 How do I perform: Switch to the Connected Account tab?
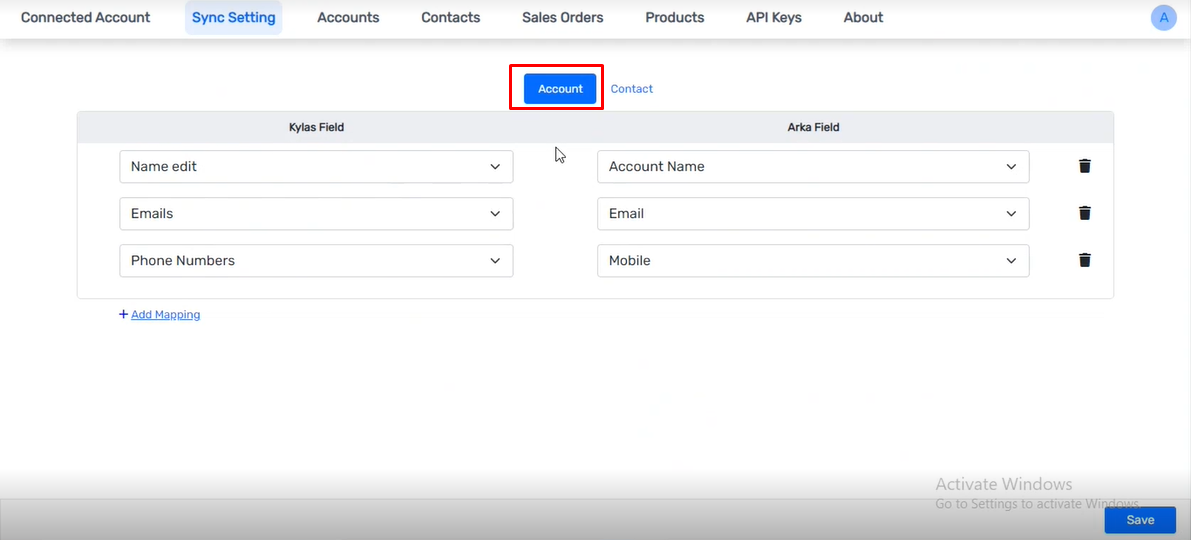tap(86, 17)
